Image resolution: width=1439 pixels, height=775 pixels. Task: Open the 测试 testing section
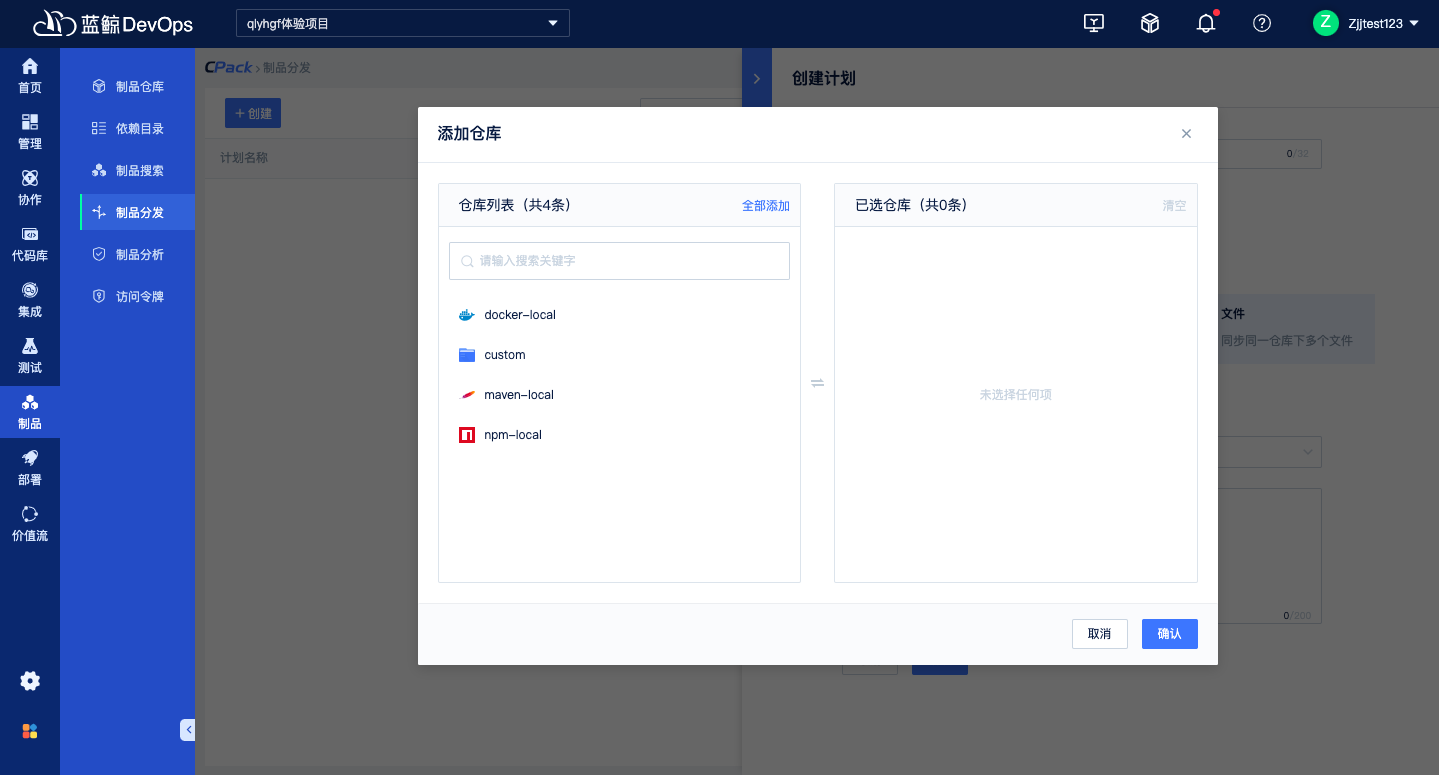click(30, 356)
